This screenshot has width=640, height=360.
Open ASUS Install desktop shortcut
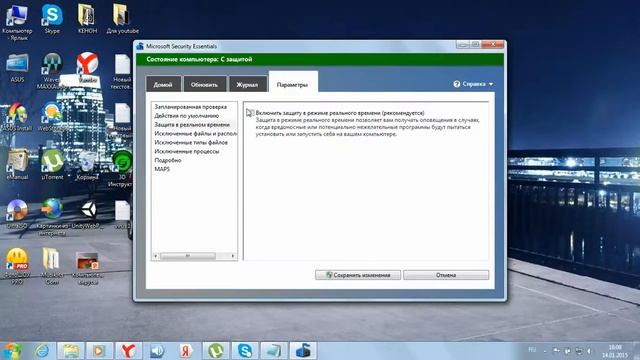point(17,116)
